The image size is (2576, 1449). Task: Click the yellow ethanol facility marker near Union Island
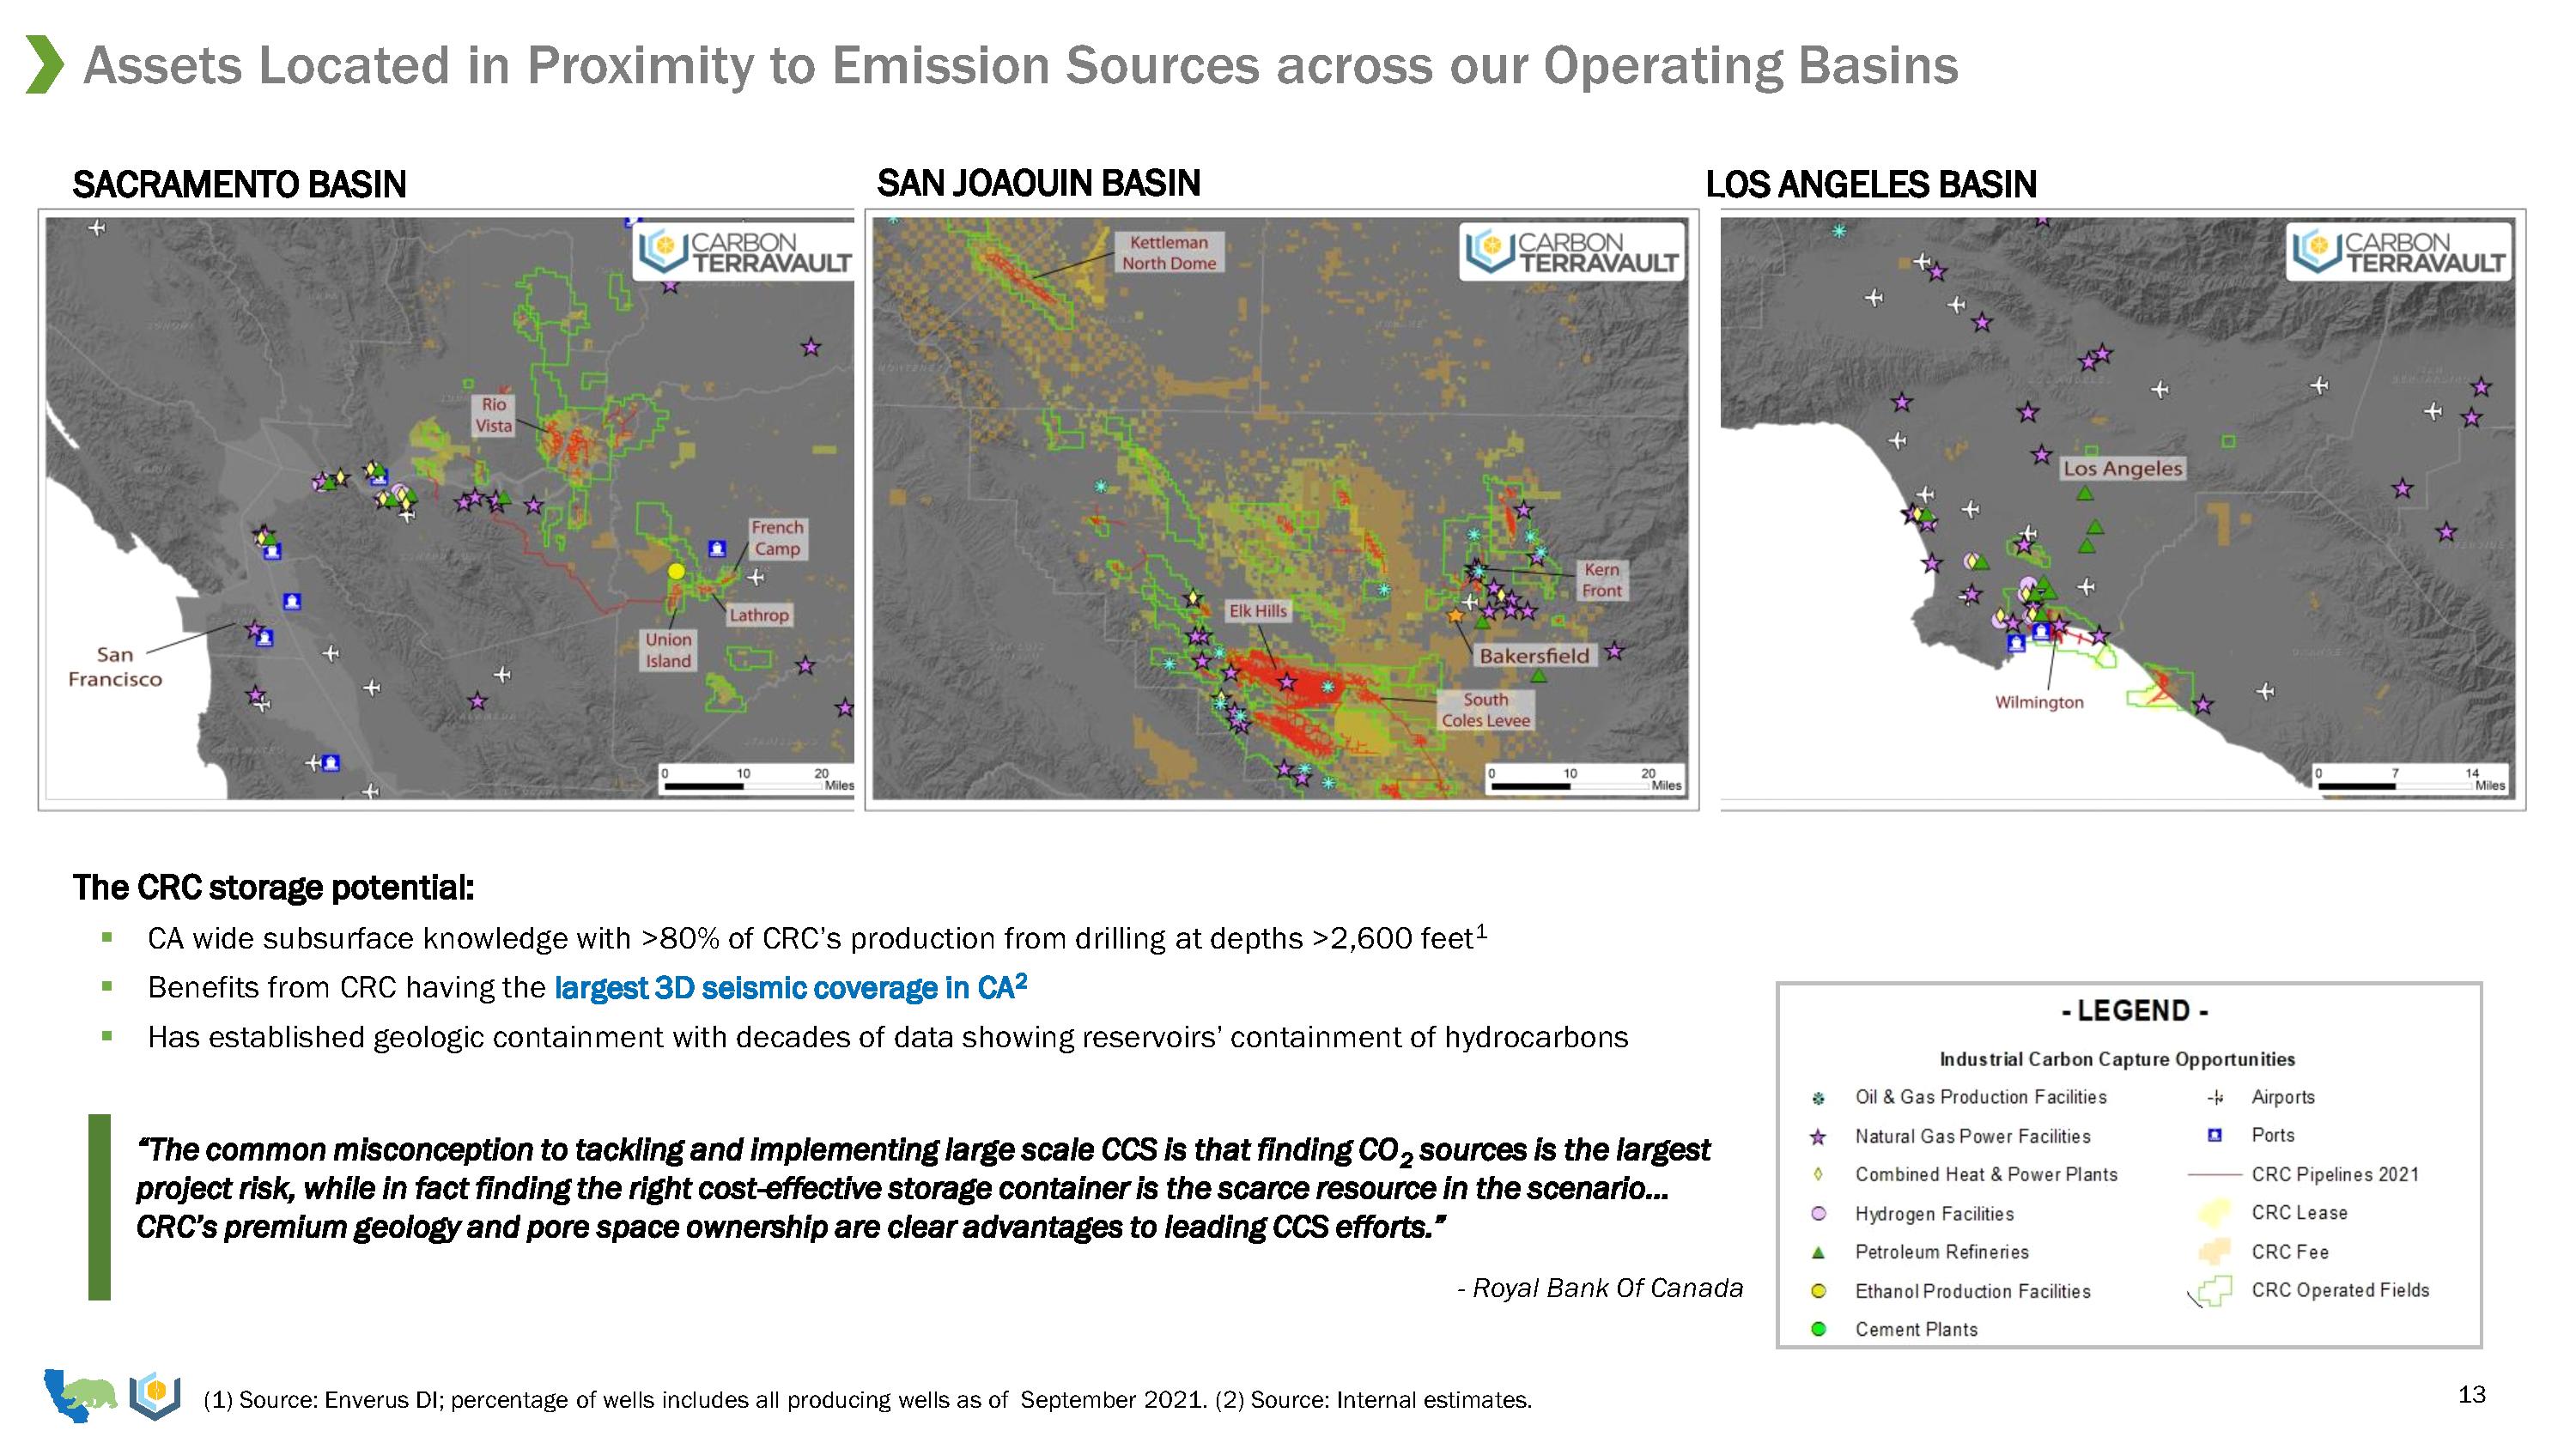676,571
